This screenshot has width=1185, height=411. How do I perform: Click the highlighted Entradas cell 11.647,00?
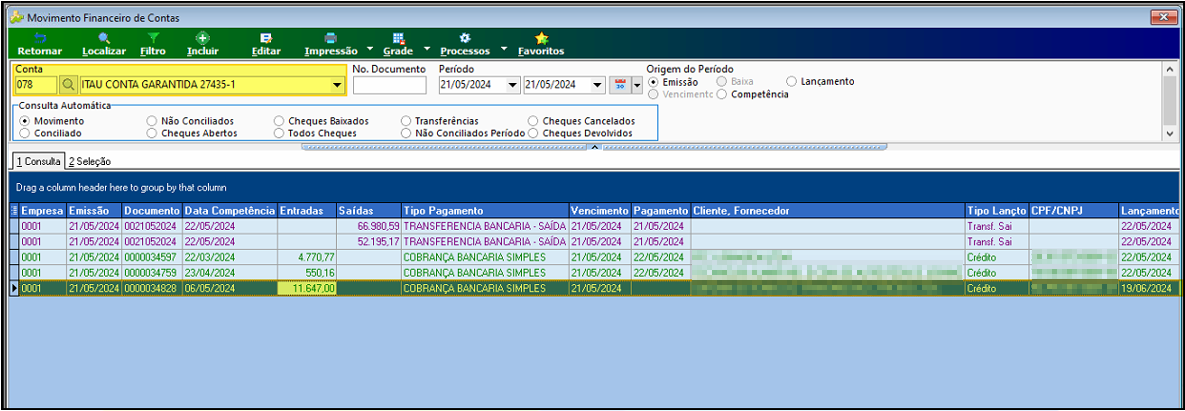click(307, 288)
